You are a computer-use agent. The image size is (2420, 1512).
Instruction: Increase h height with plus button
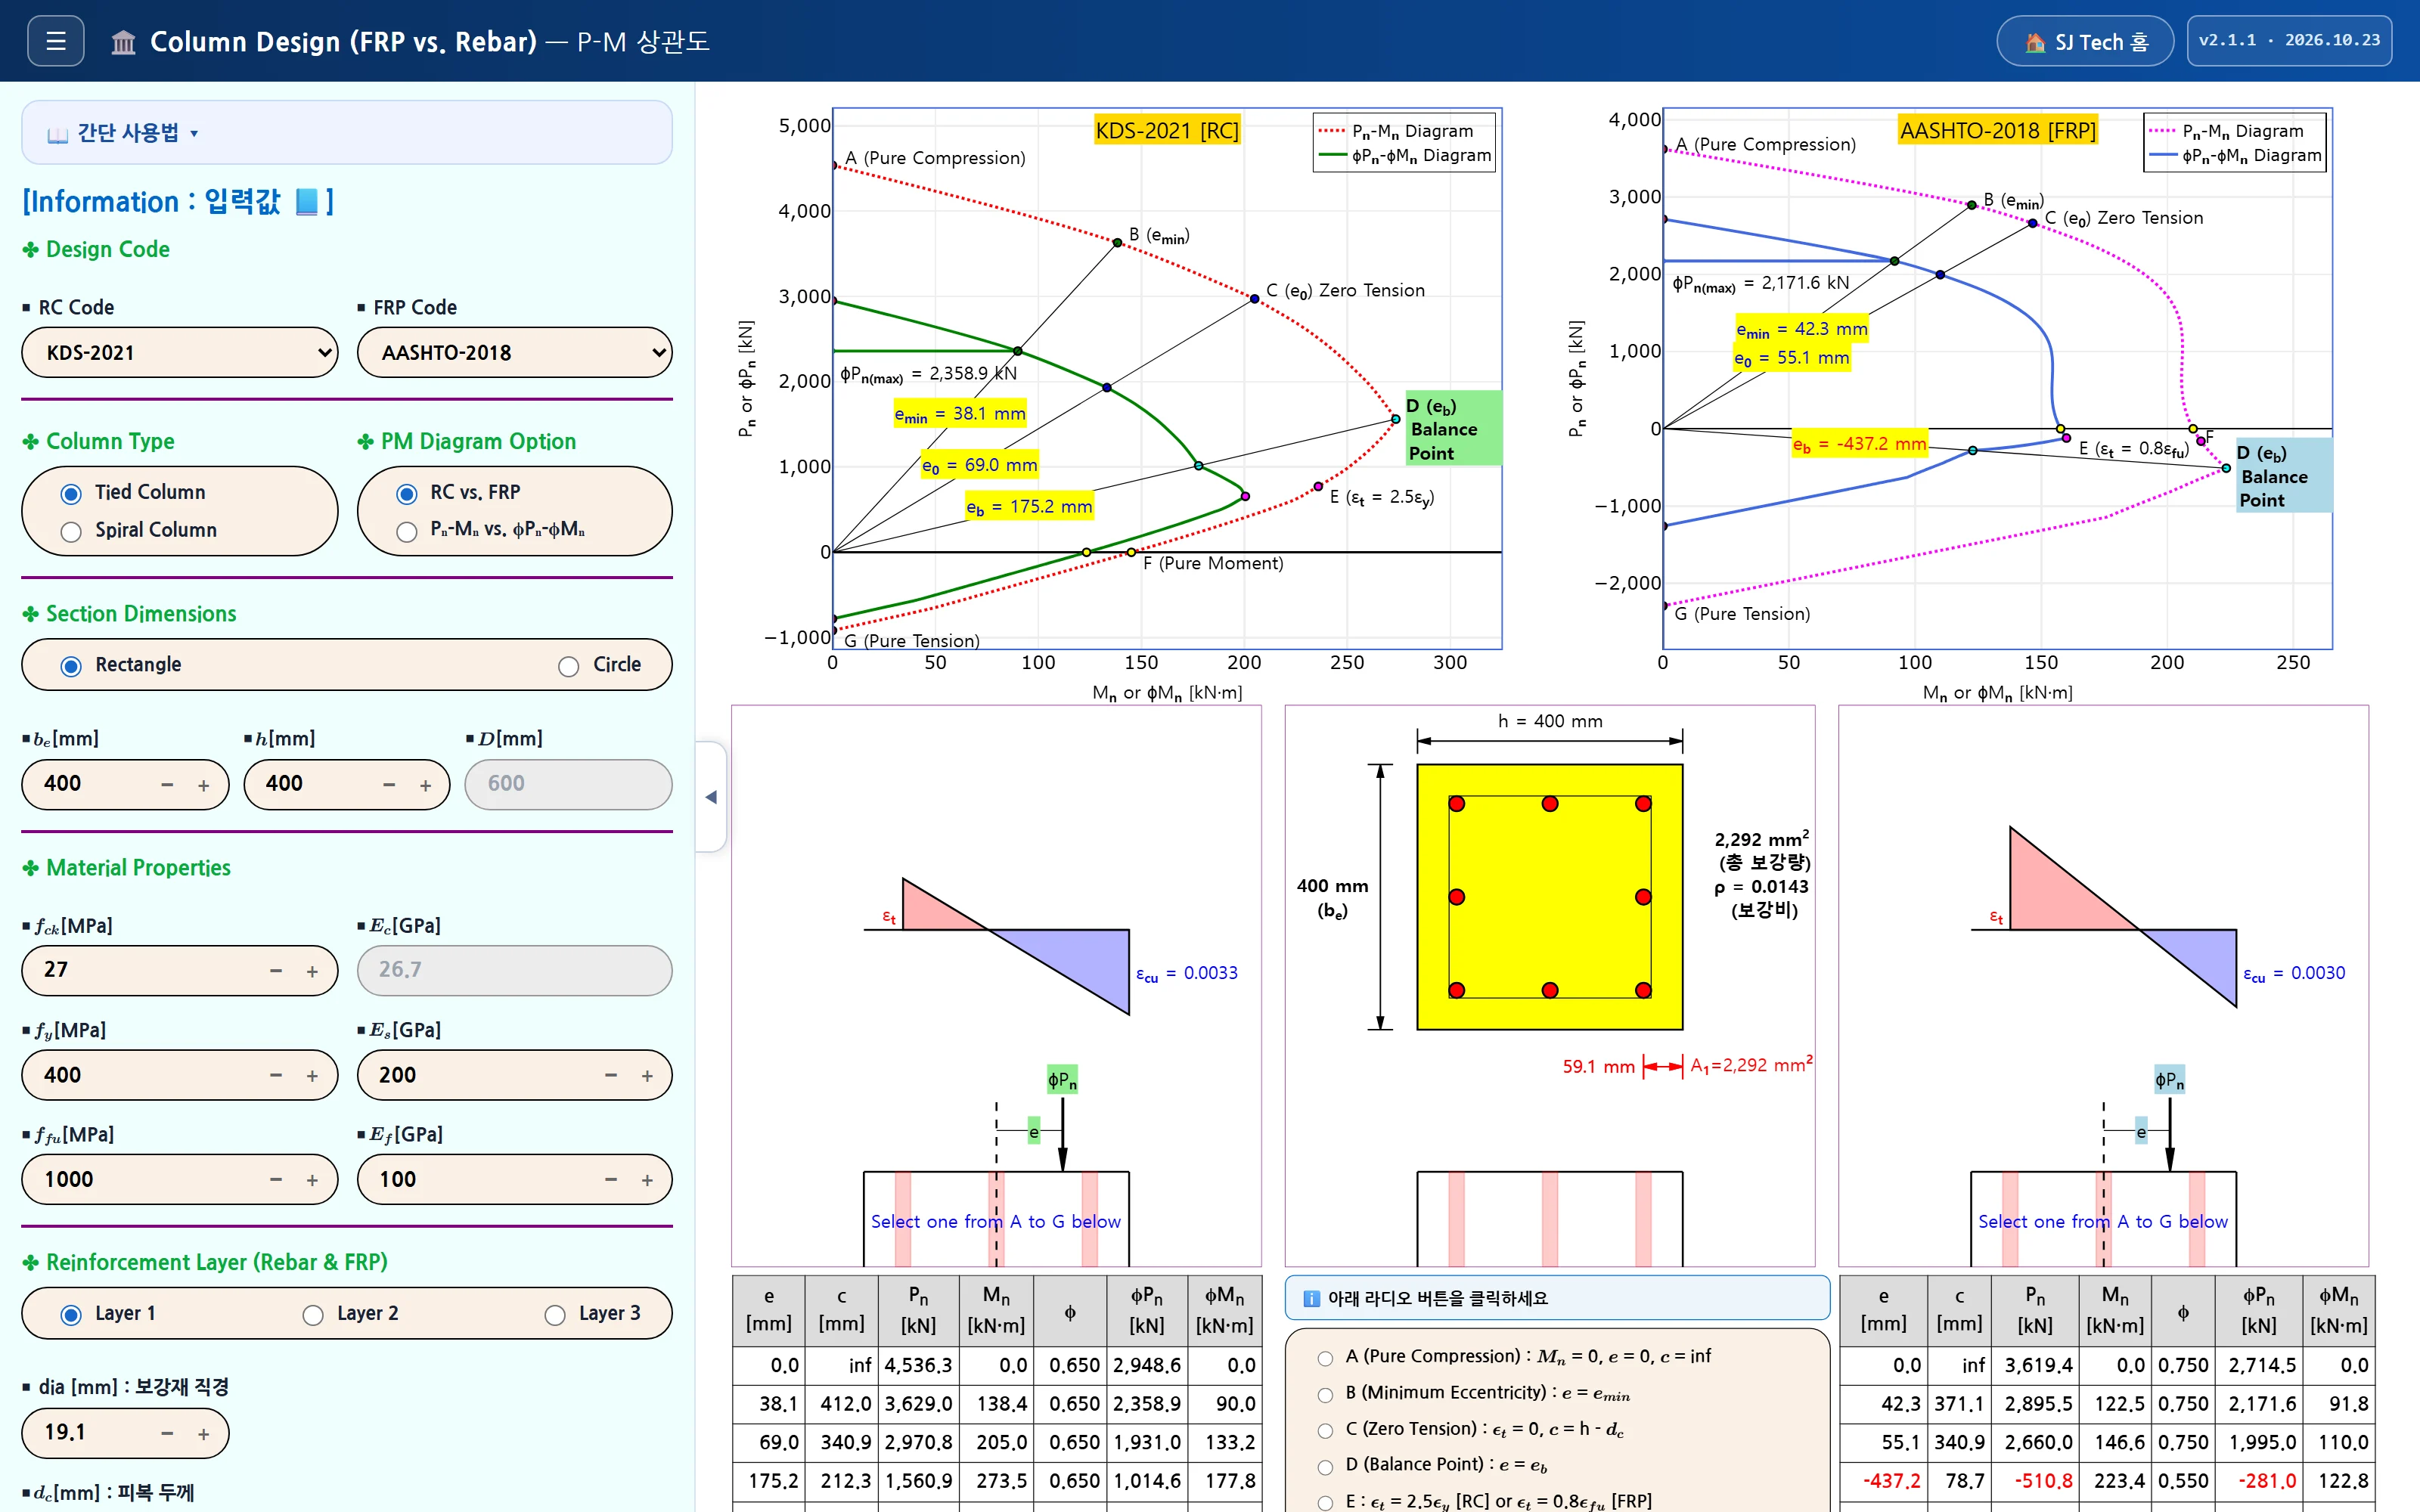click(x=426, y=785)
